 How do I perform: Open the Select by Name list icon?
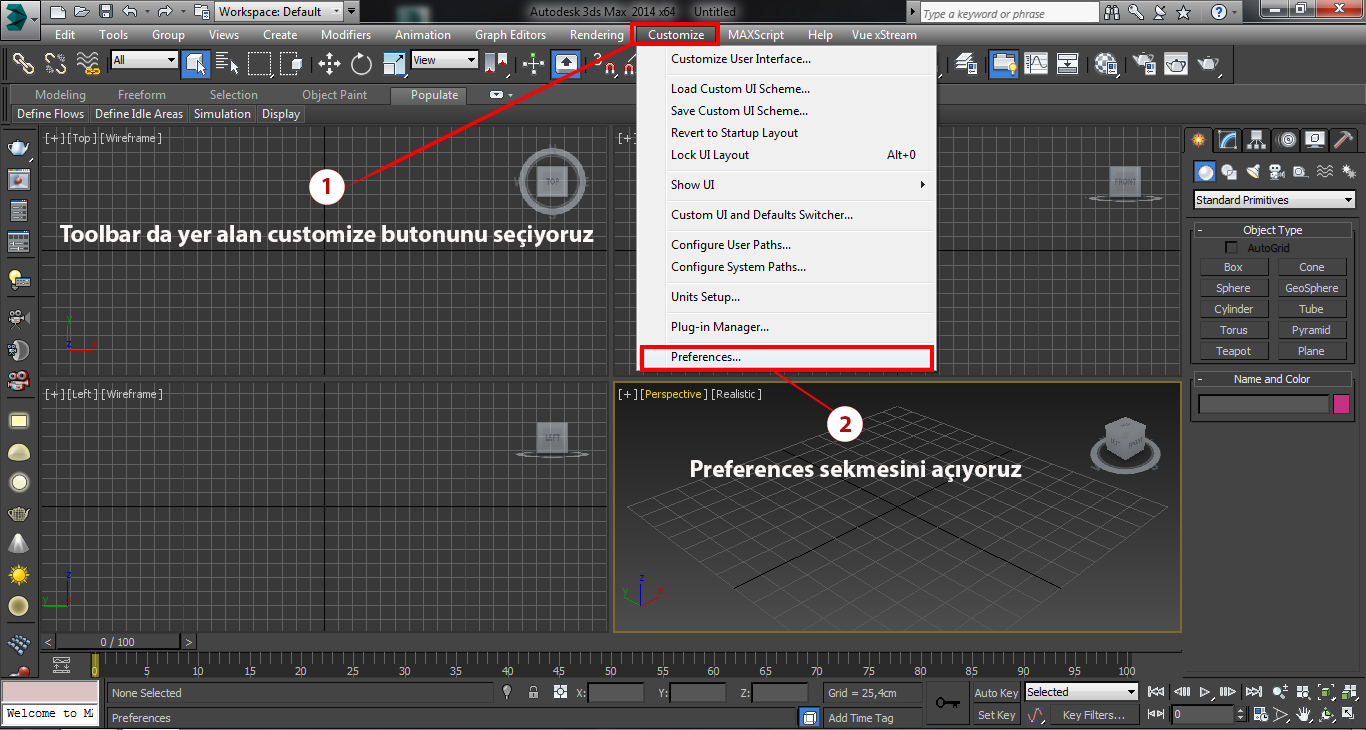[x=227, y=63]
